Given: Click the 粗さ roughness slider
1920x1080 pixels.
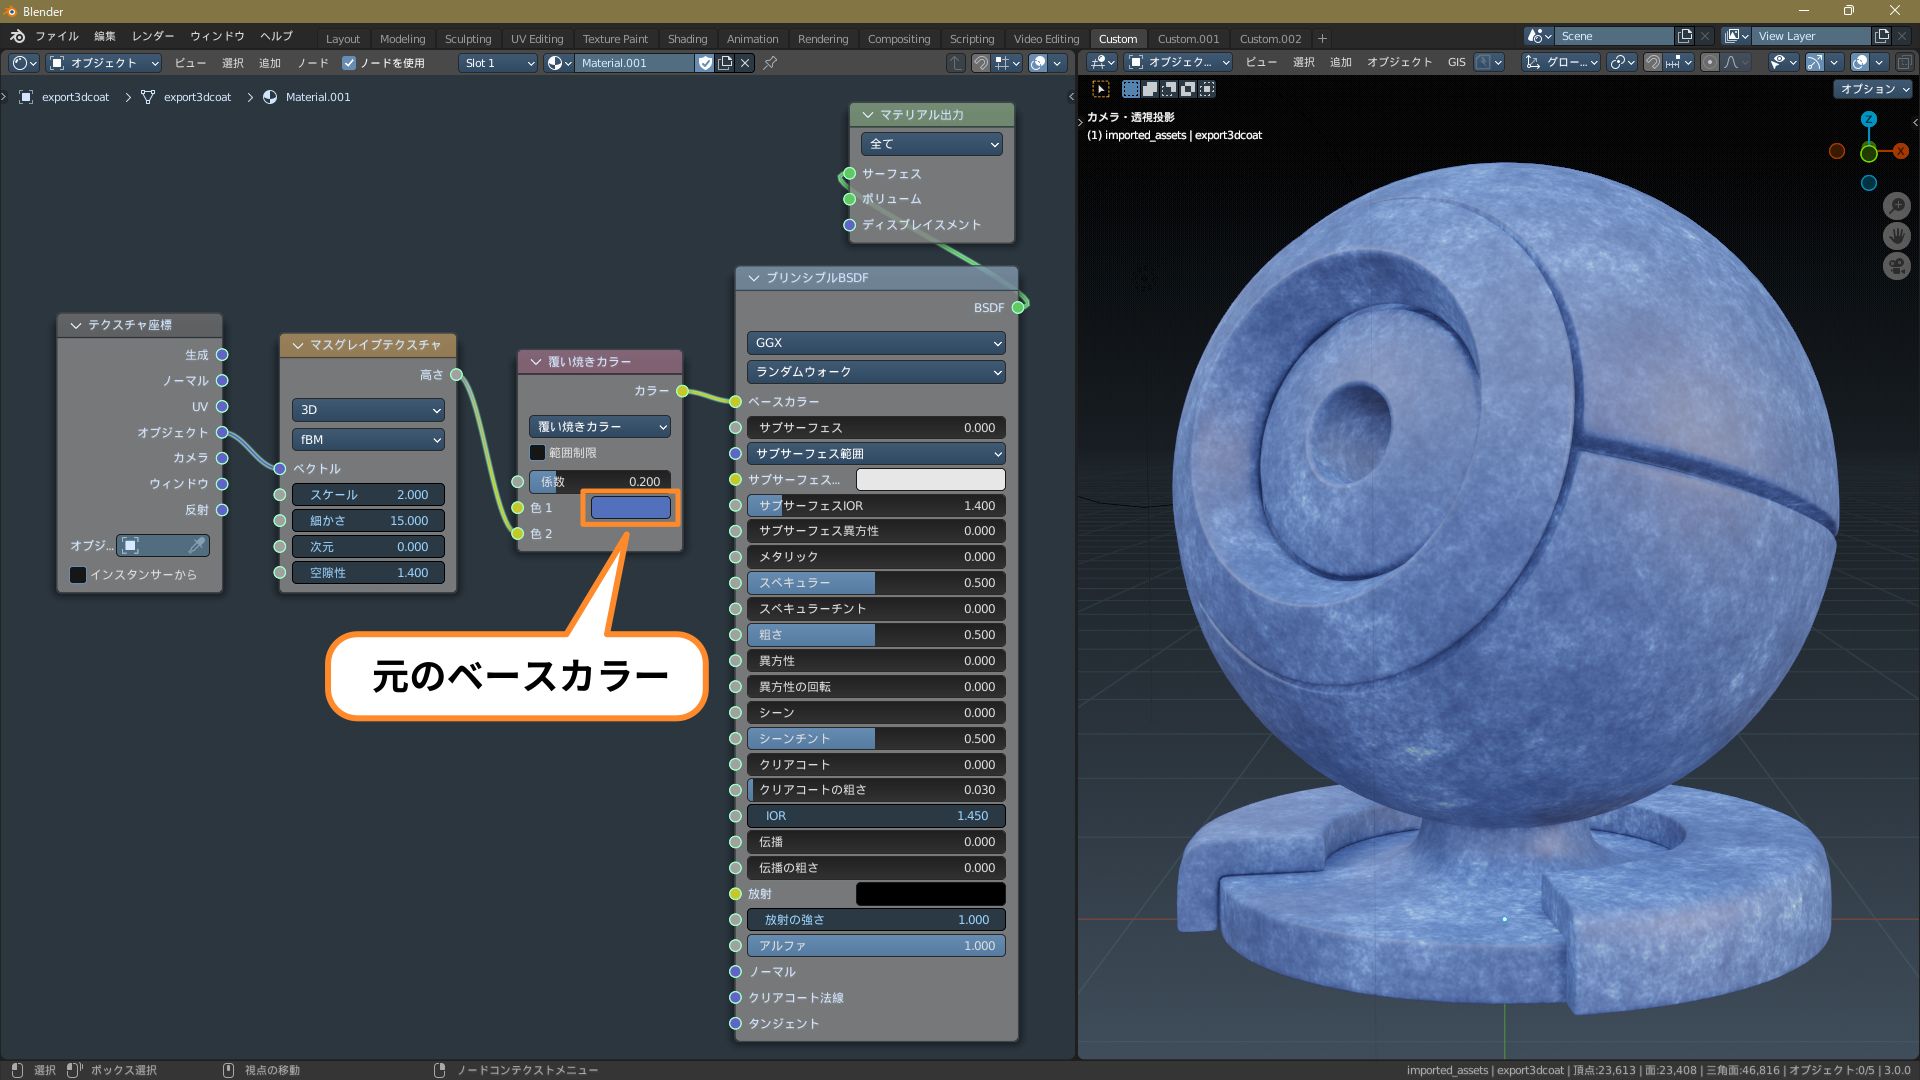Looking at the screenshot, I should coord(876,635).
